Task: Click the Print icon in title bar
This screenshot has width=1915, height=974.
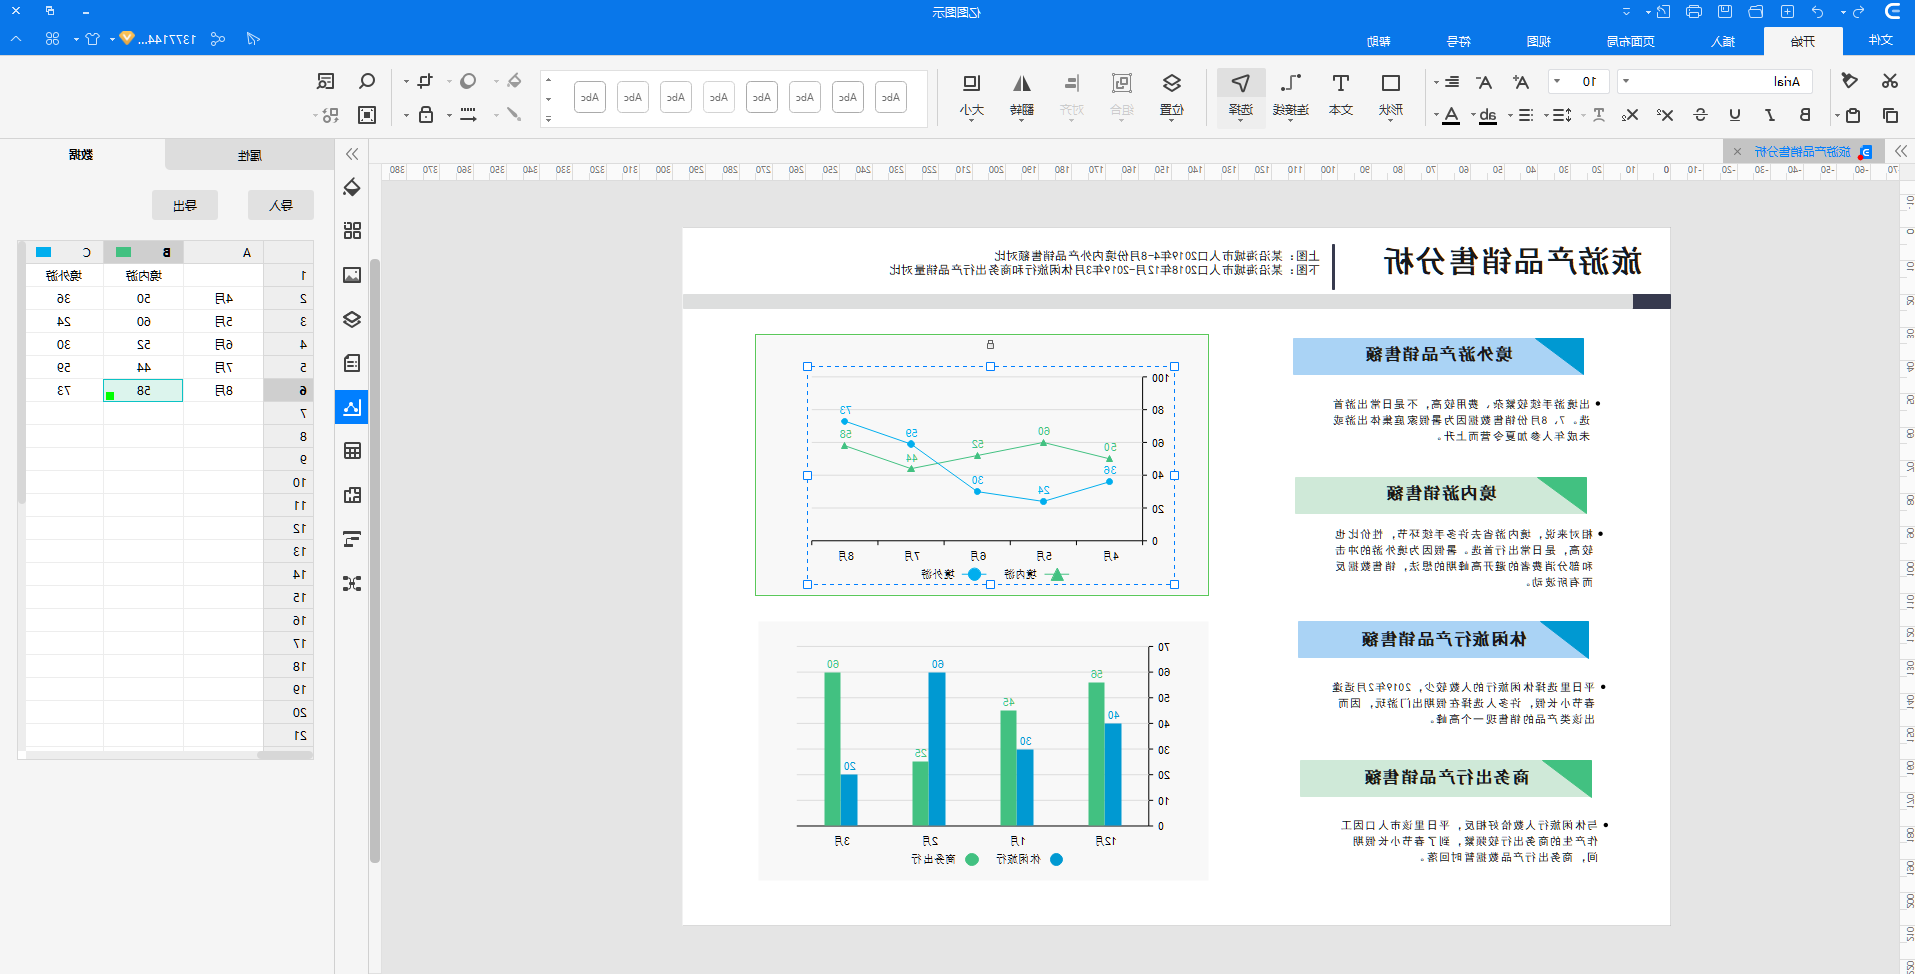Action: [x=1694, y=12]
